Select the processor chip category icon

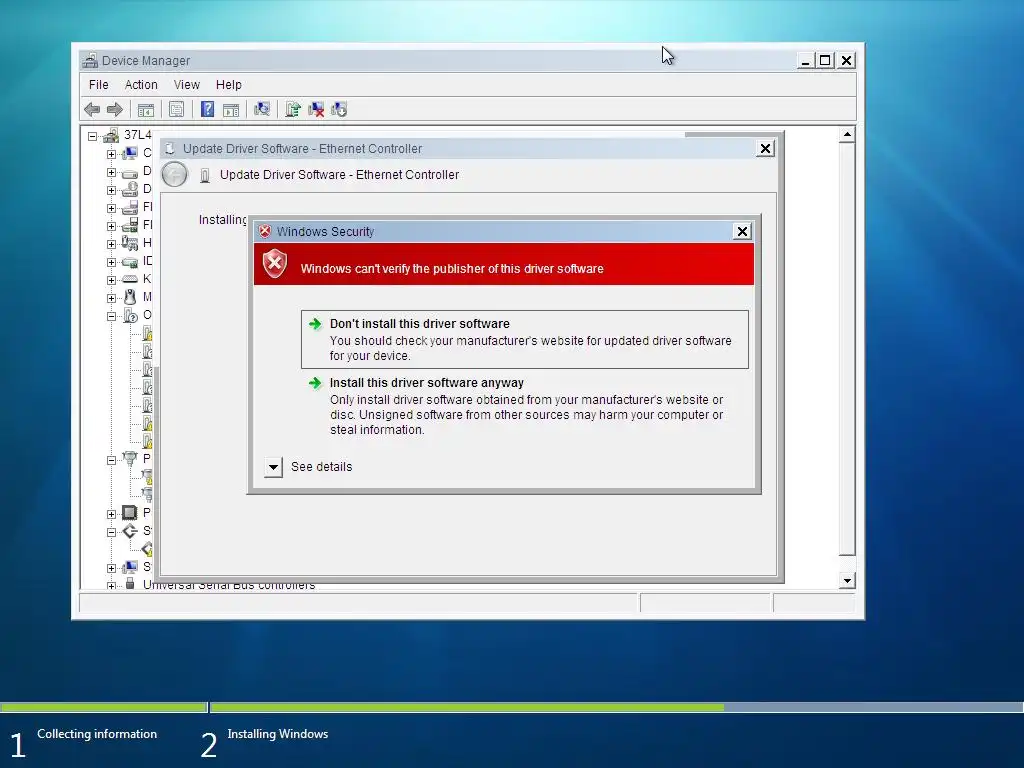tap(130, 513)
